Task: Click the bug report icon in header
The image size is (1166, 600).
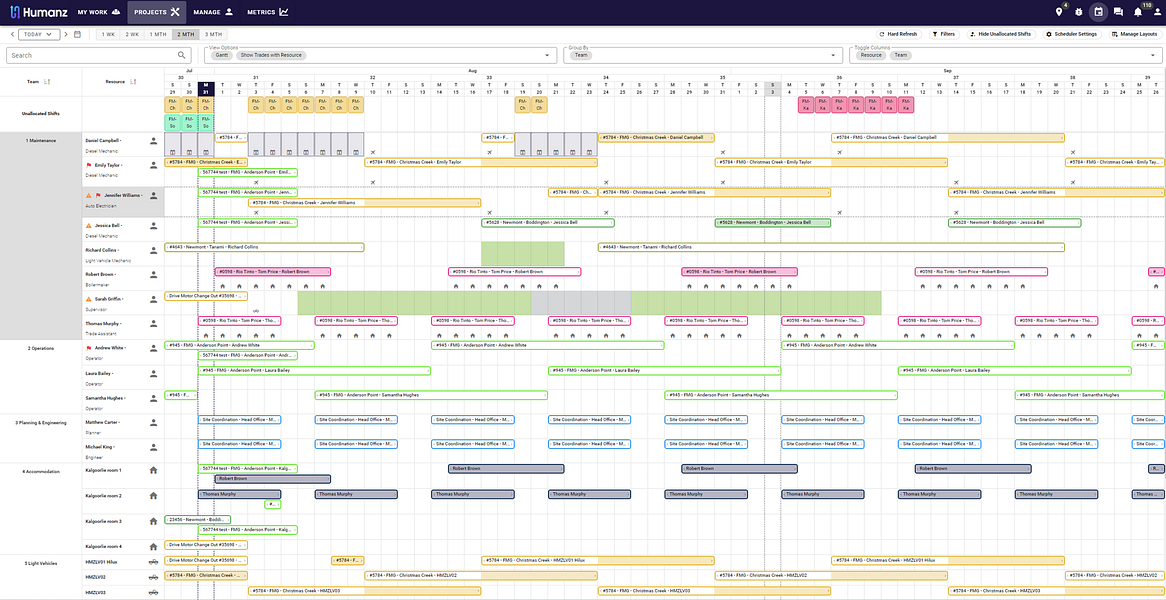Action: (x=1079, y=12)
